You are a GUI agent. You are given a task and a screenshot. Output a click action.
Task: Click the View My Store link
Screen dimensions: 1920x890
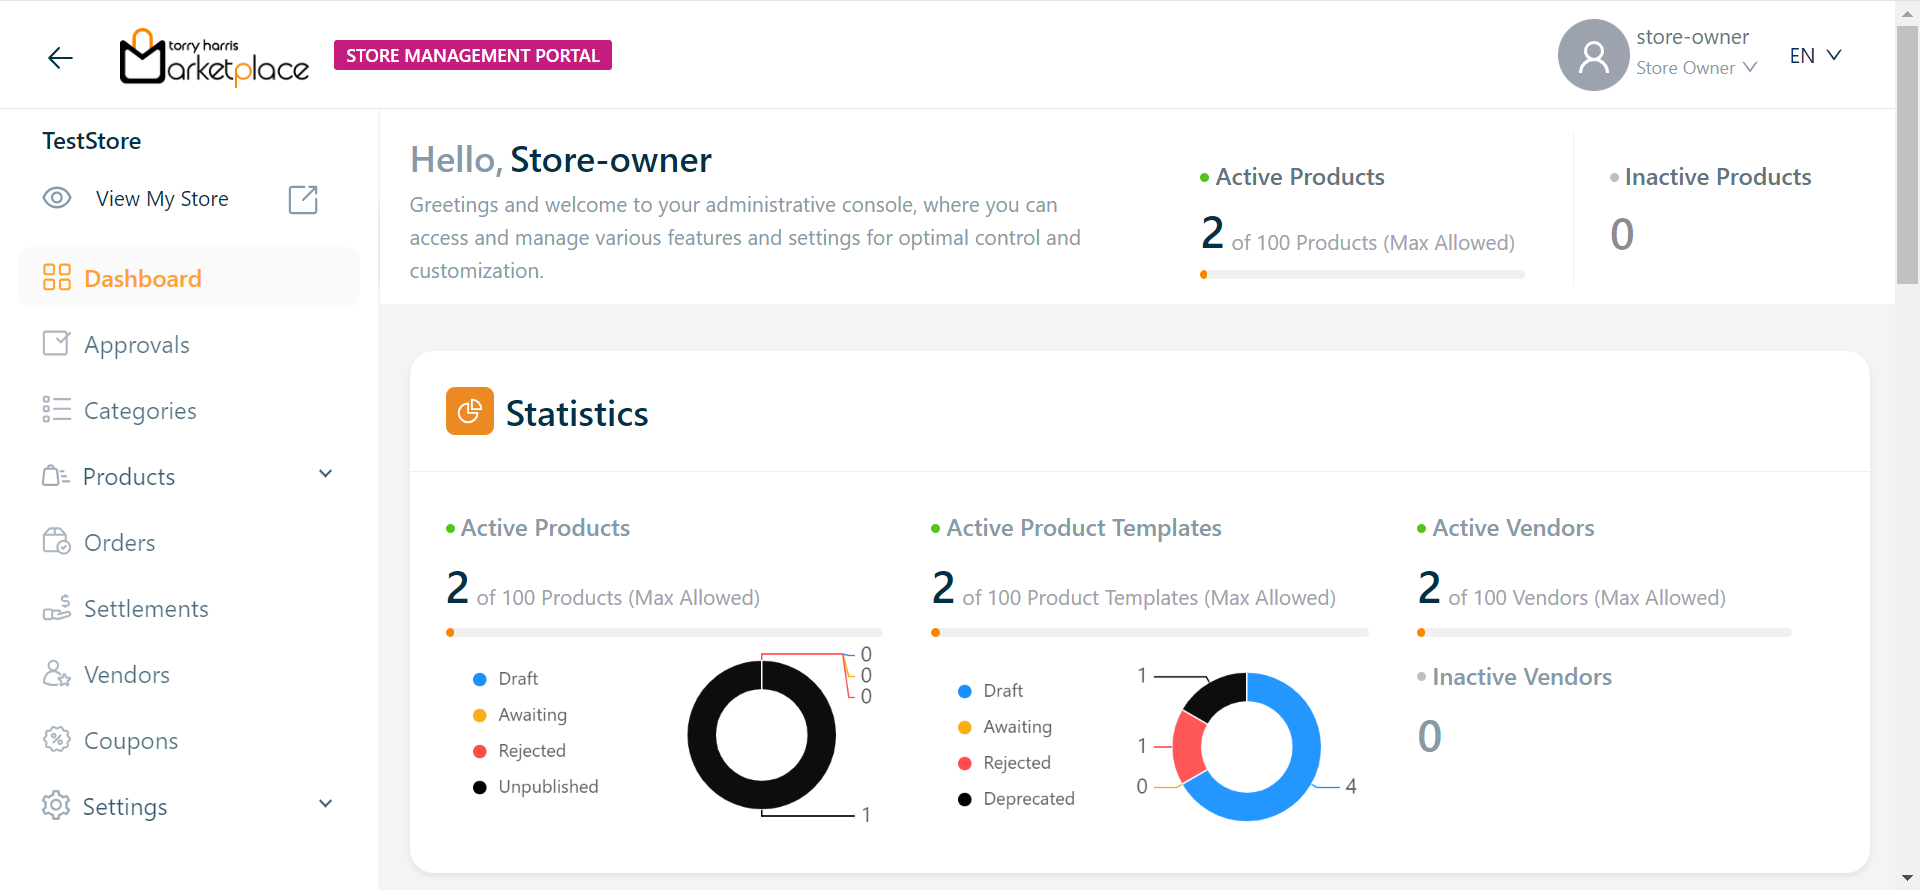click(162, 199)
